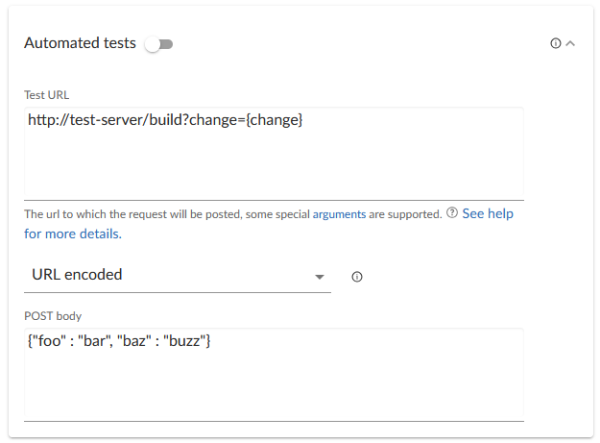Screen dimensions: 600x443
Task: Click the info icon next to the encoding dropdown
Action: [x=357, y=276]
